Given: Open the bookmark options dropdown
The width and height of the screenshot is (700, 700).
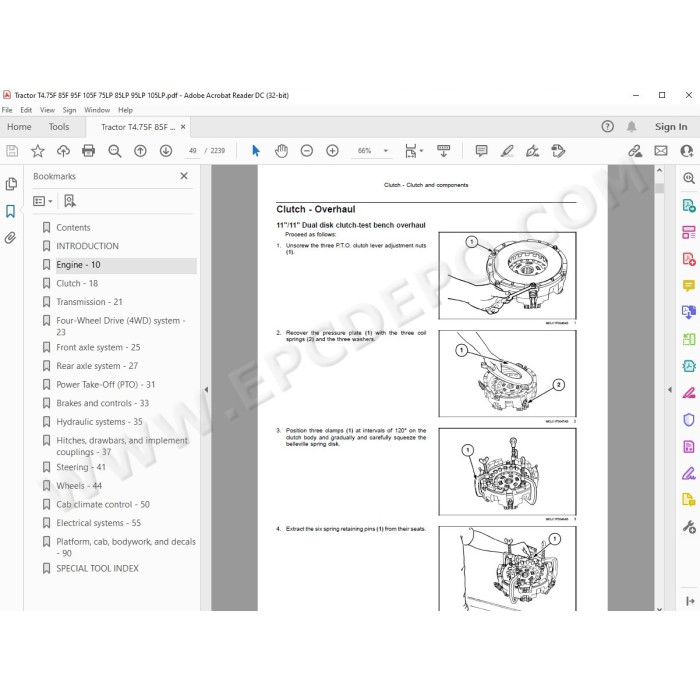Looking at the screenshot, I should [x=42, y=201].
